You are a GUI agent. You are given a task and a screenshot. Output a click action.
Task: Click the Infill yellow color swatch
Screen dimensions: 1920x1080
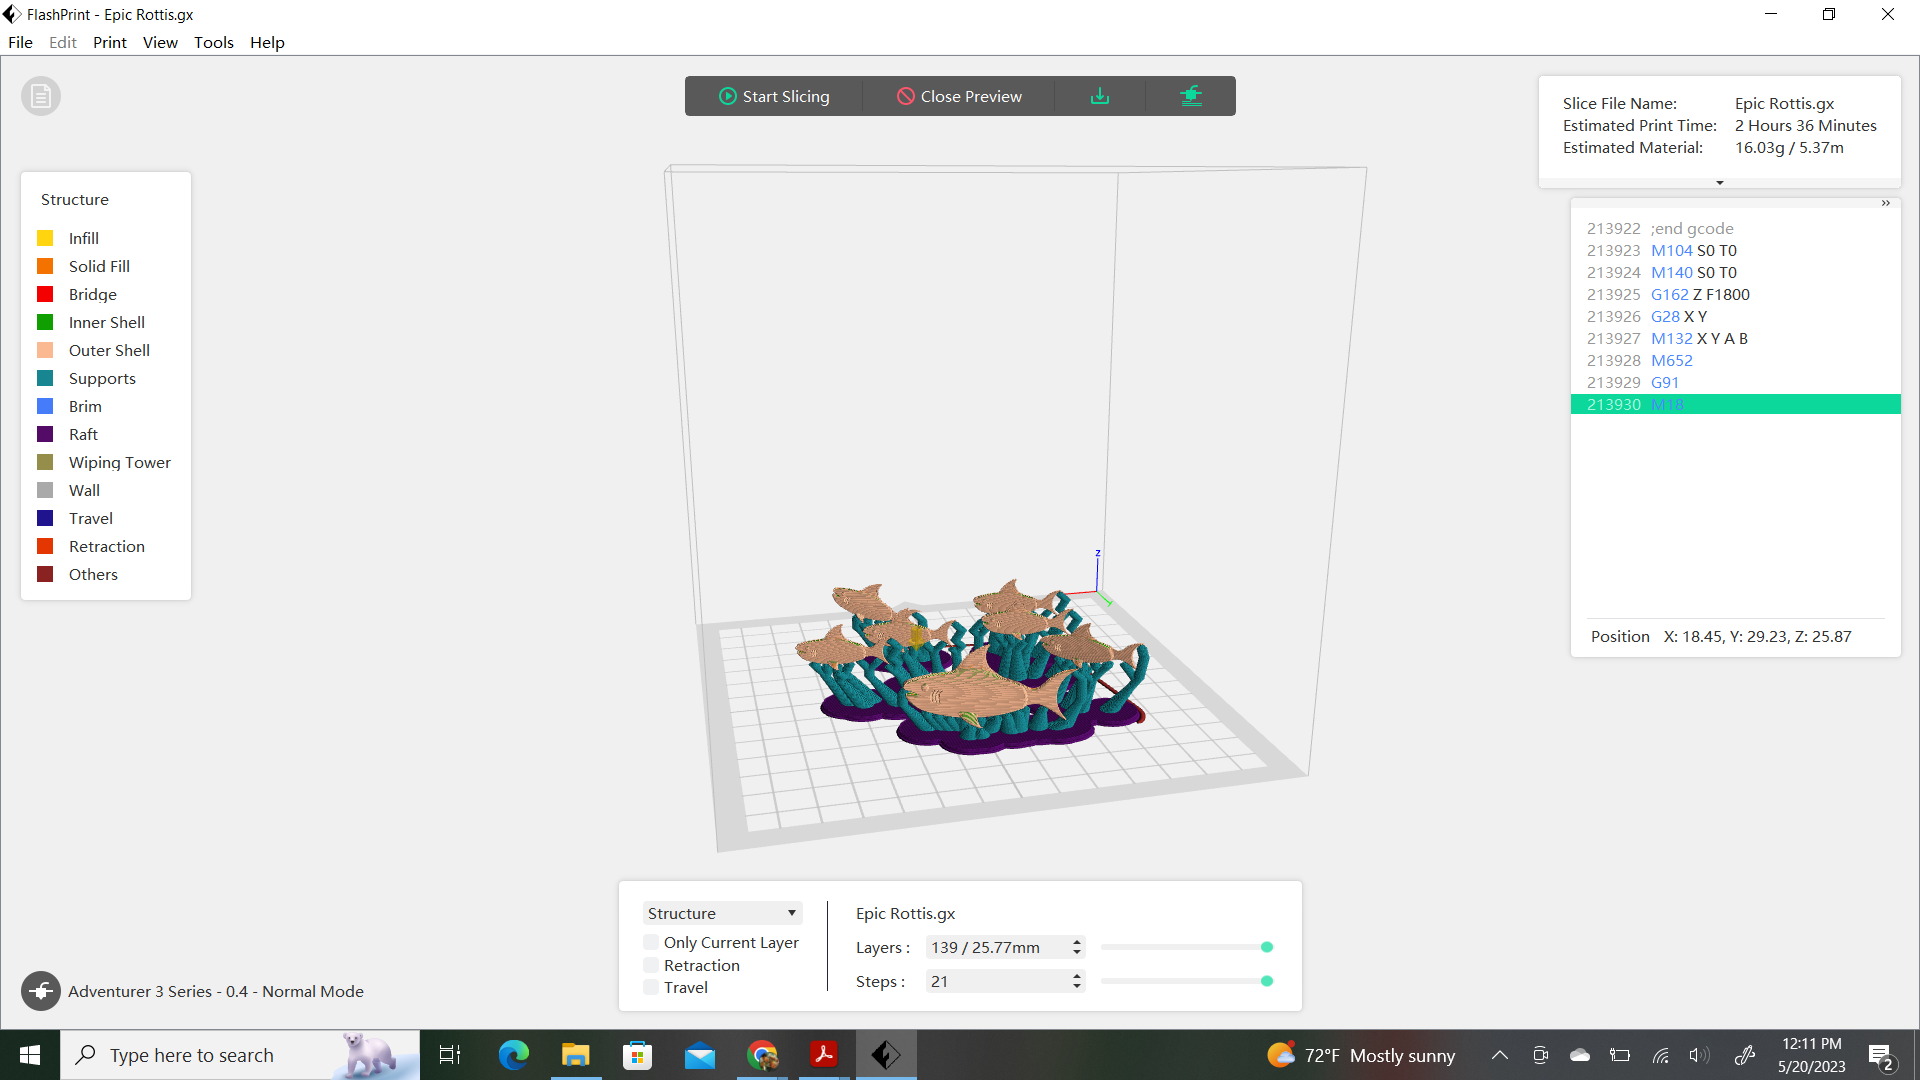[x=45, y=238]
